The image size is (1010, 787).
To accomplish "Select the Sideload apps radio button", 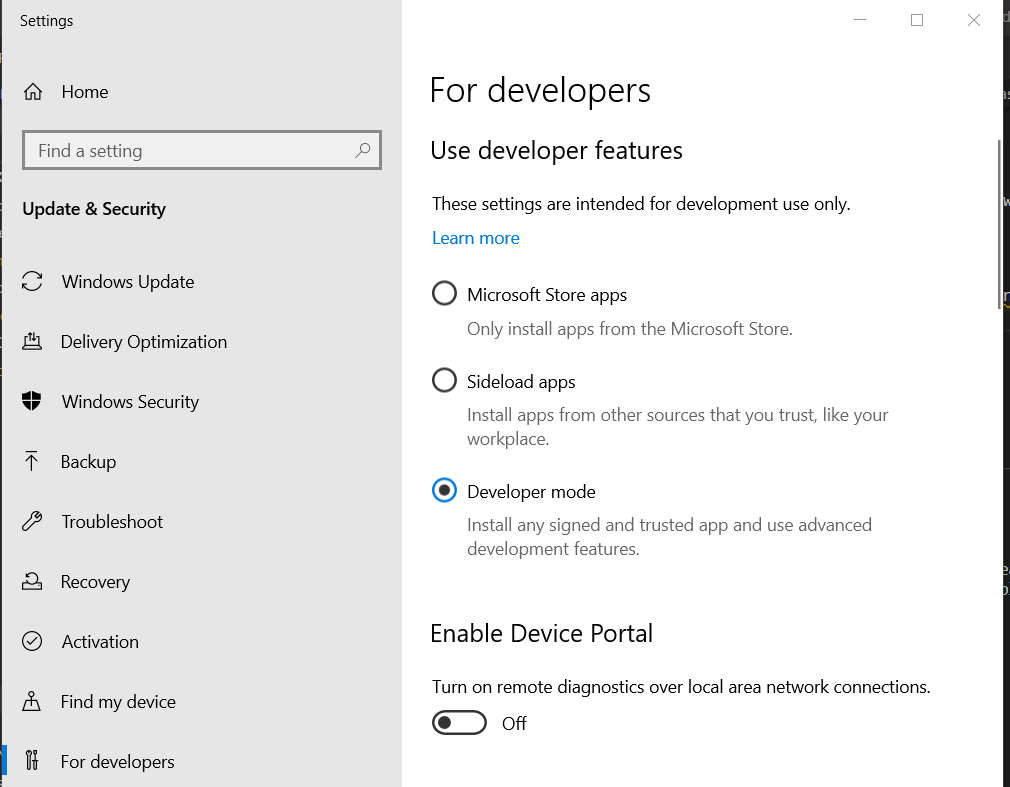I will click(x=444, y=381).
